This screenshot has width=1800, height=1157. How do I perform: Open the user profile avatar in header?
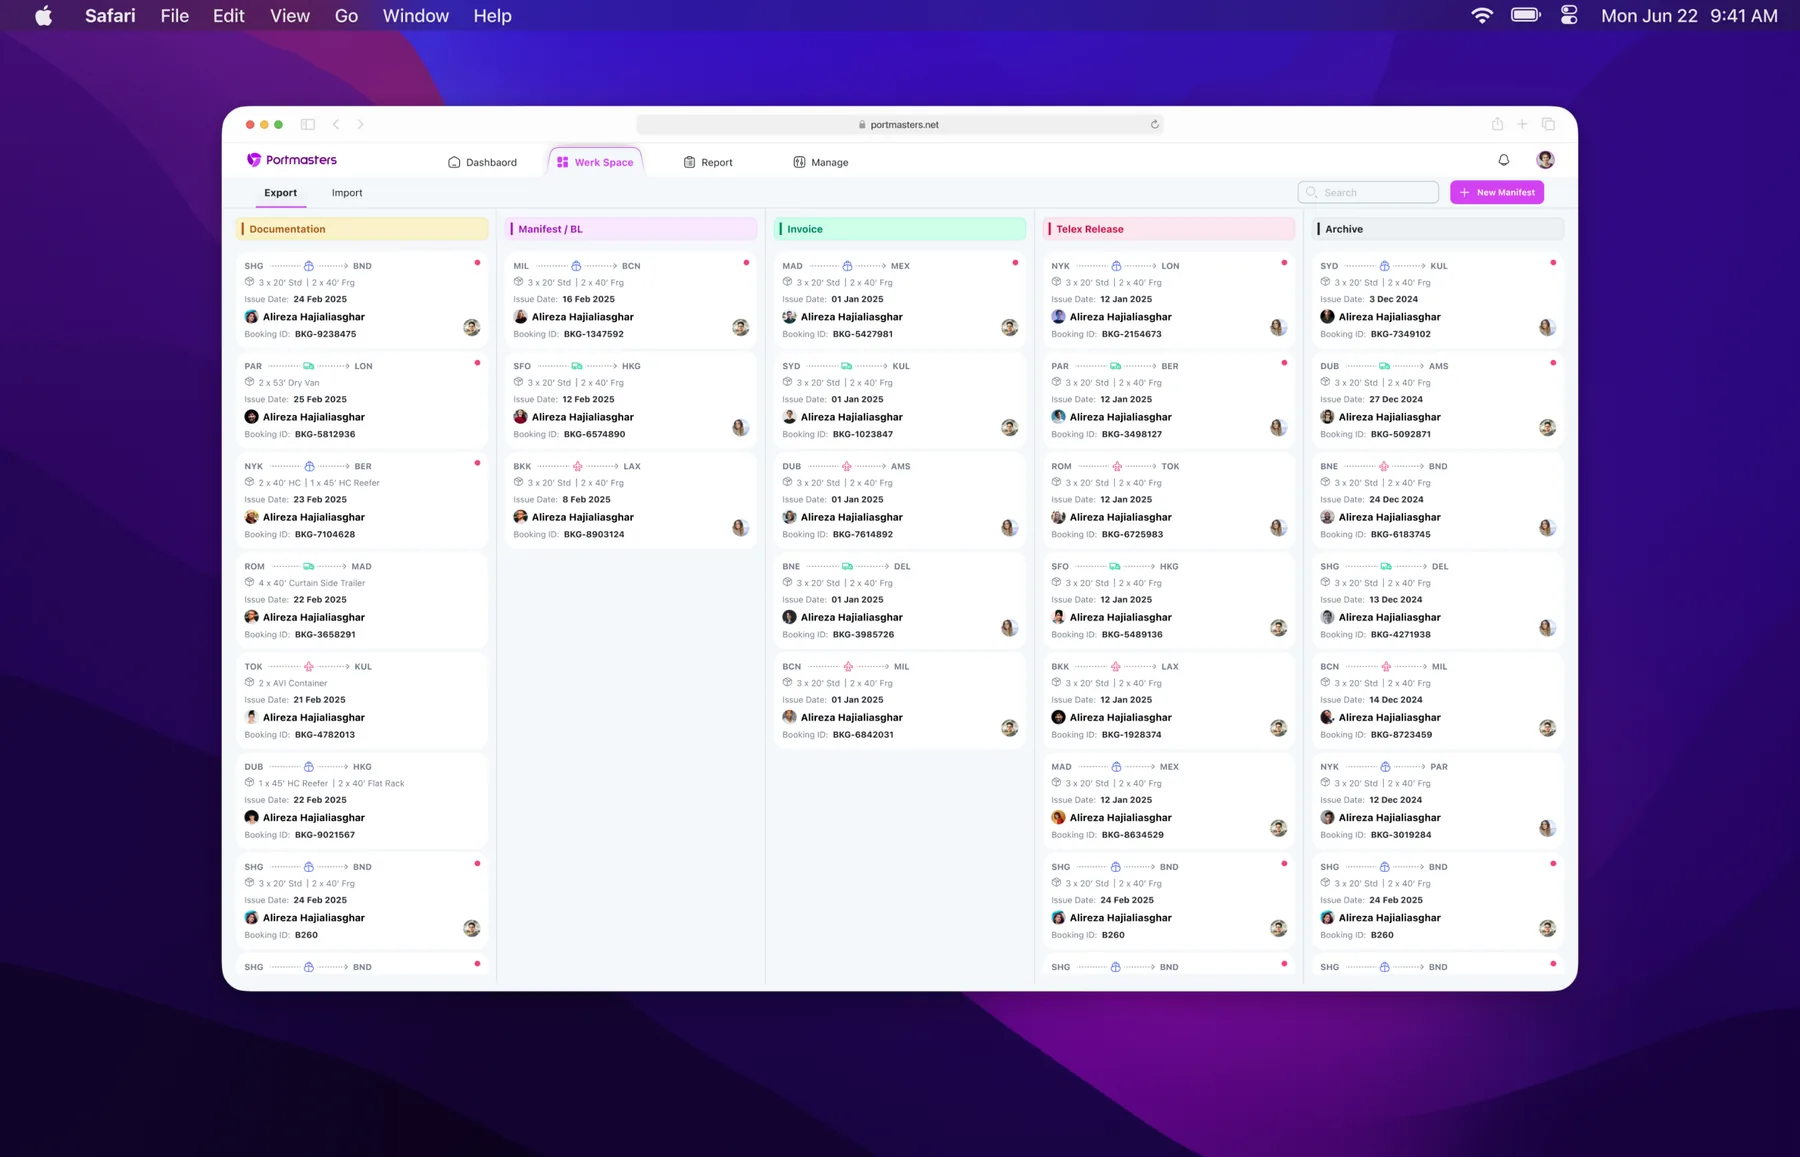[x=1545, y=160]
